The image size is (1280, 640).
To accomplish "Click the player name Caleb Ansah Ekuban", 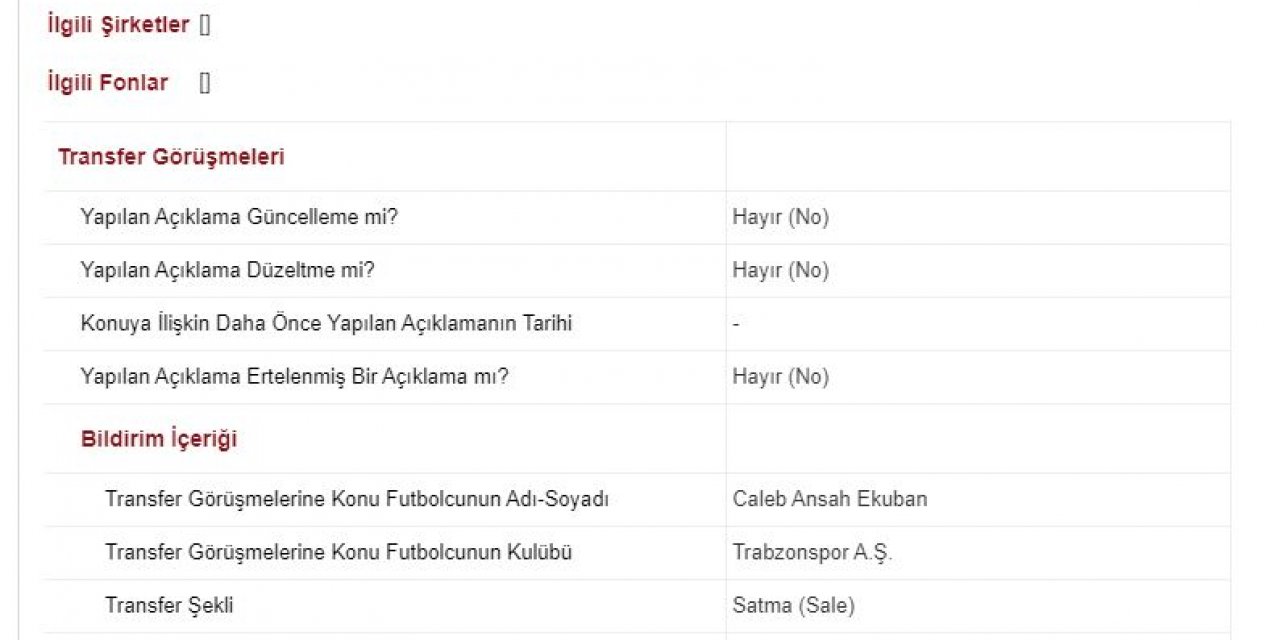I will coord(829,498).
